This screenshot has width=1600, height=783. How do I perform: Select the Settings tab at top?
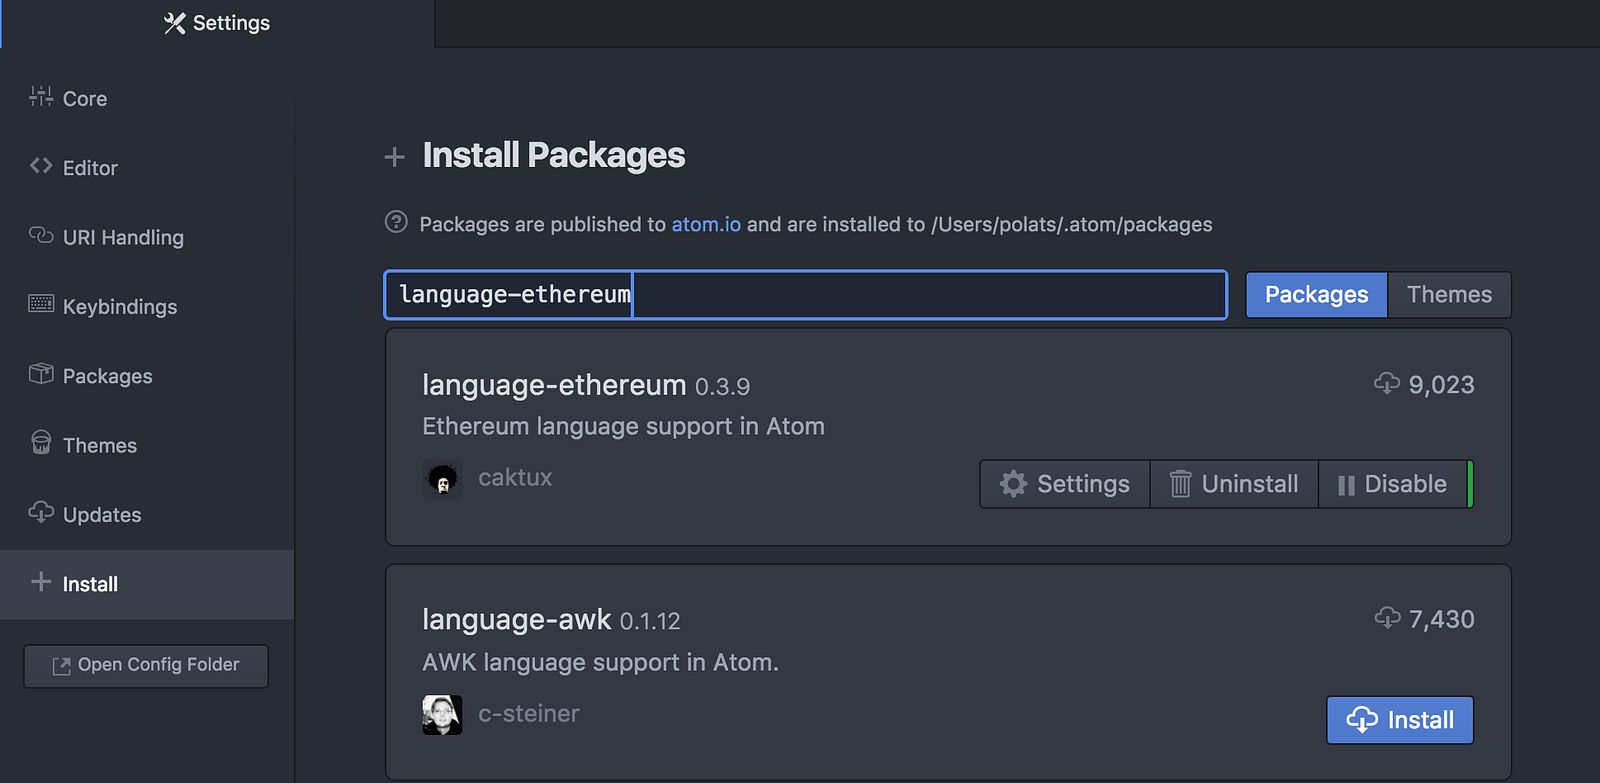tap(217, 23)
